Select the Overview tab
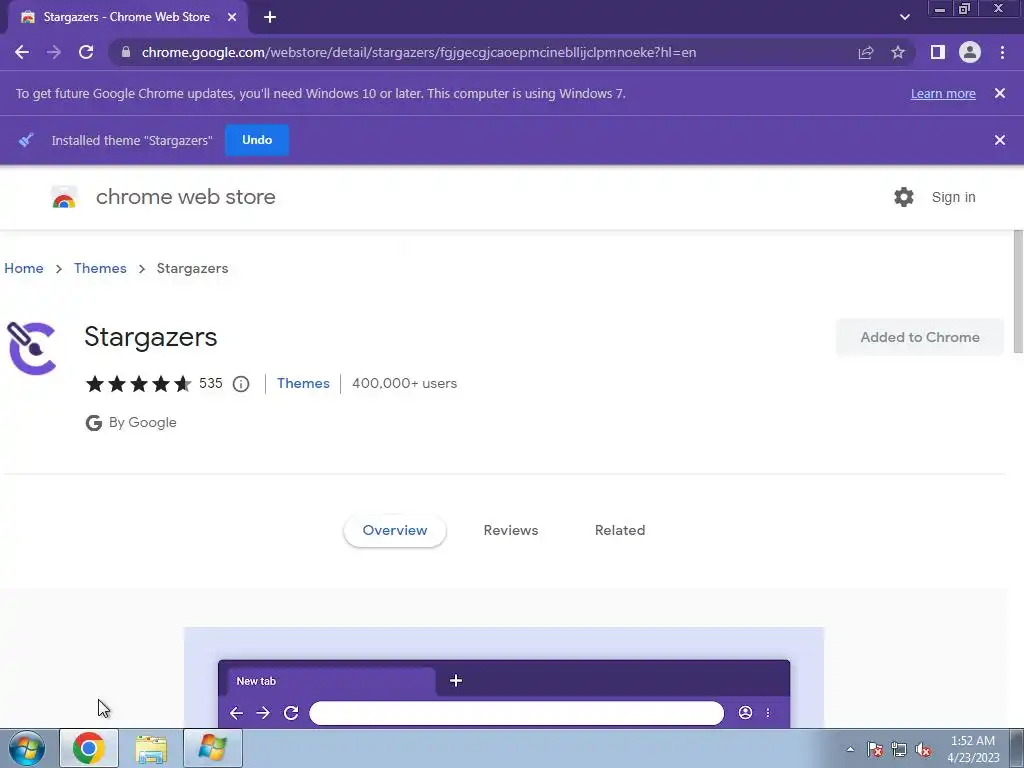 click(x=395, y=530)
